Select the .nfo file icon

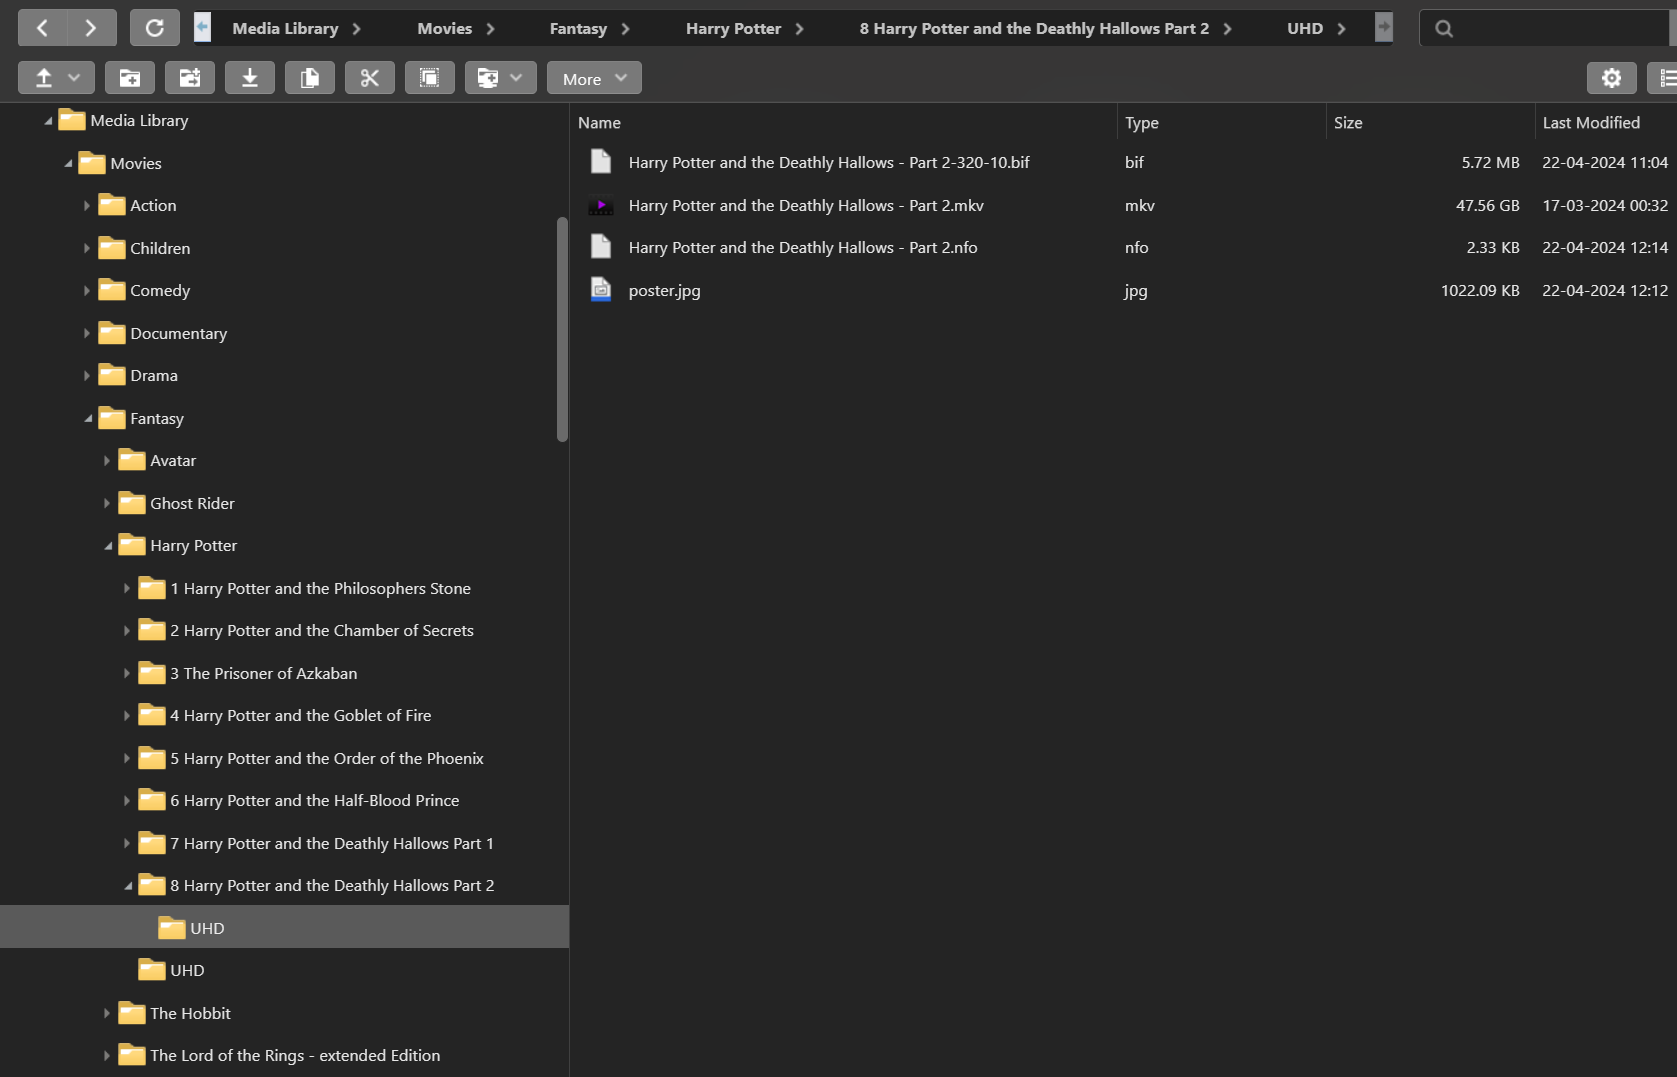(601, 247)
